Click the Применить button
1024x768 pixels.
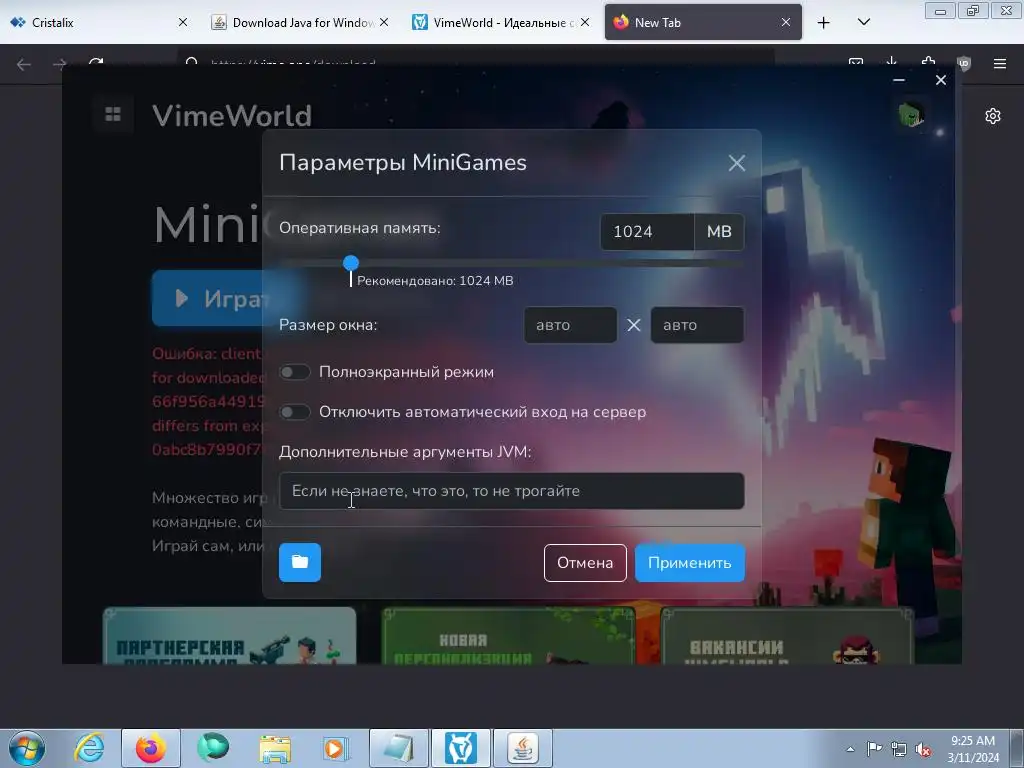point(690,563)
